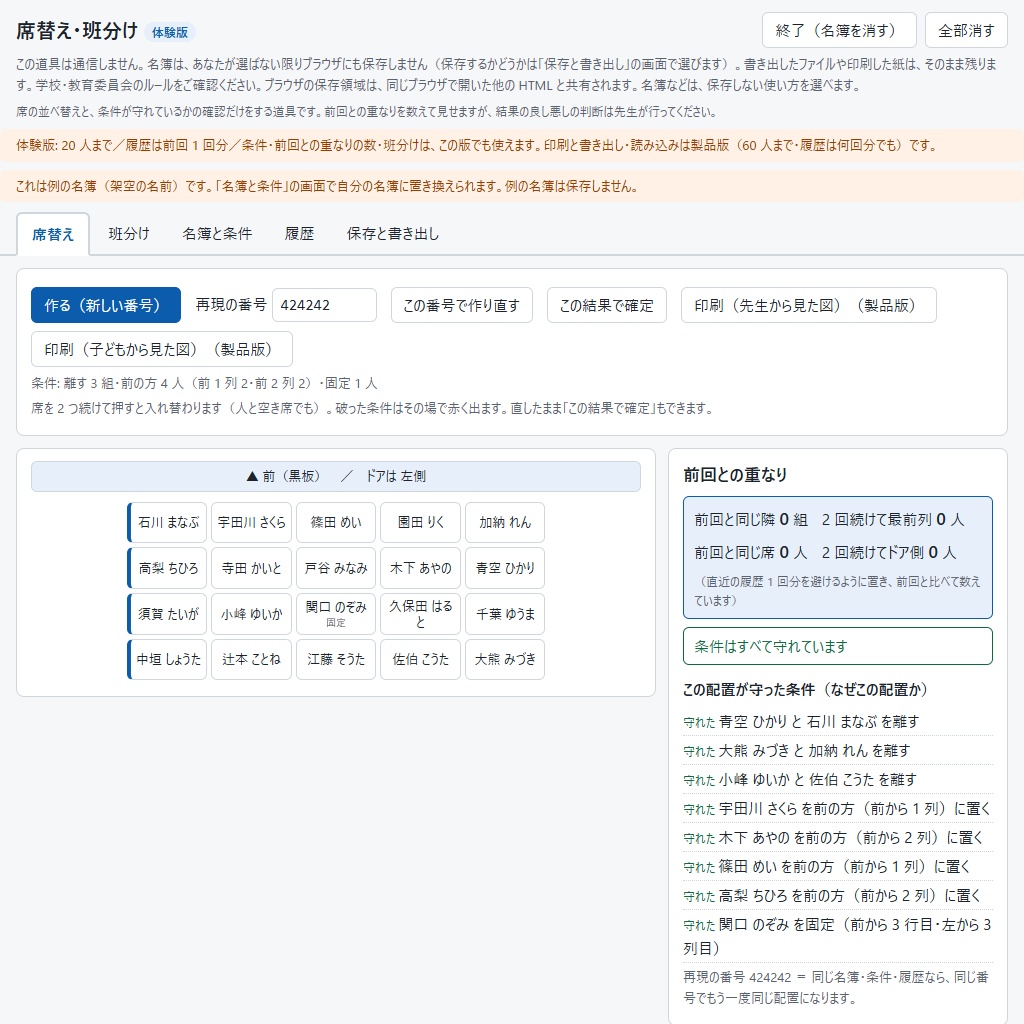The image size is (1024, 1024).
Task: Click 印刷（子どもから見た図） button
Action: (x=162, y=349)
